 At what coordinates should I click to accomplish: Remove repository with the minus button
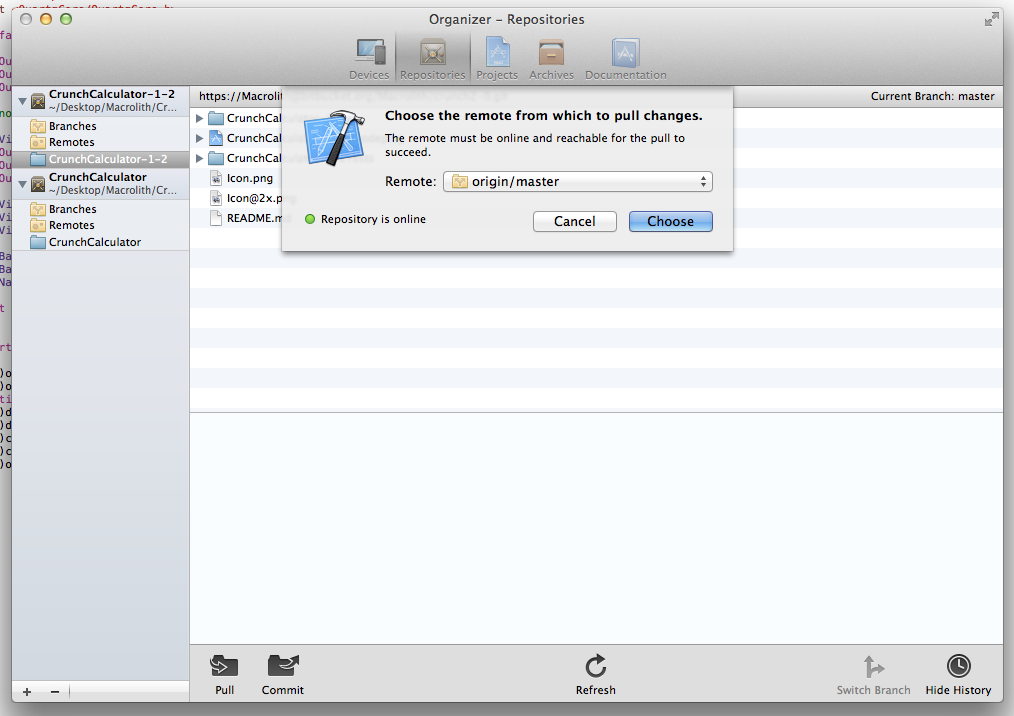tap(55, 692)
